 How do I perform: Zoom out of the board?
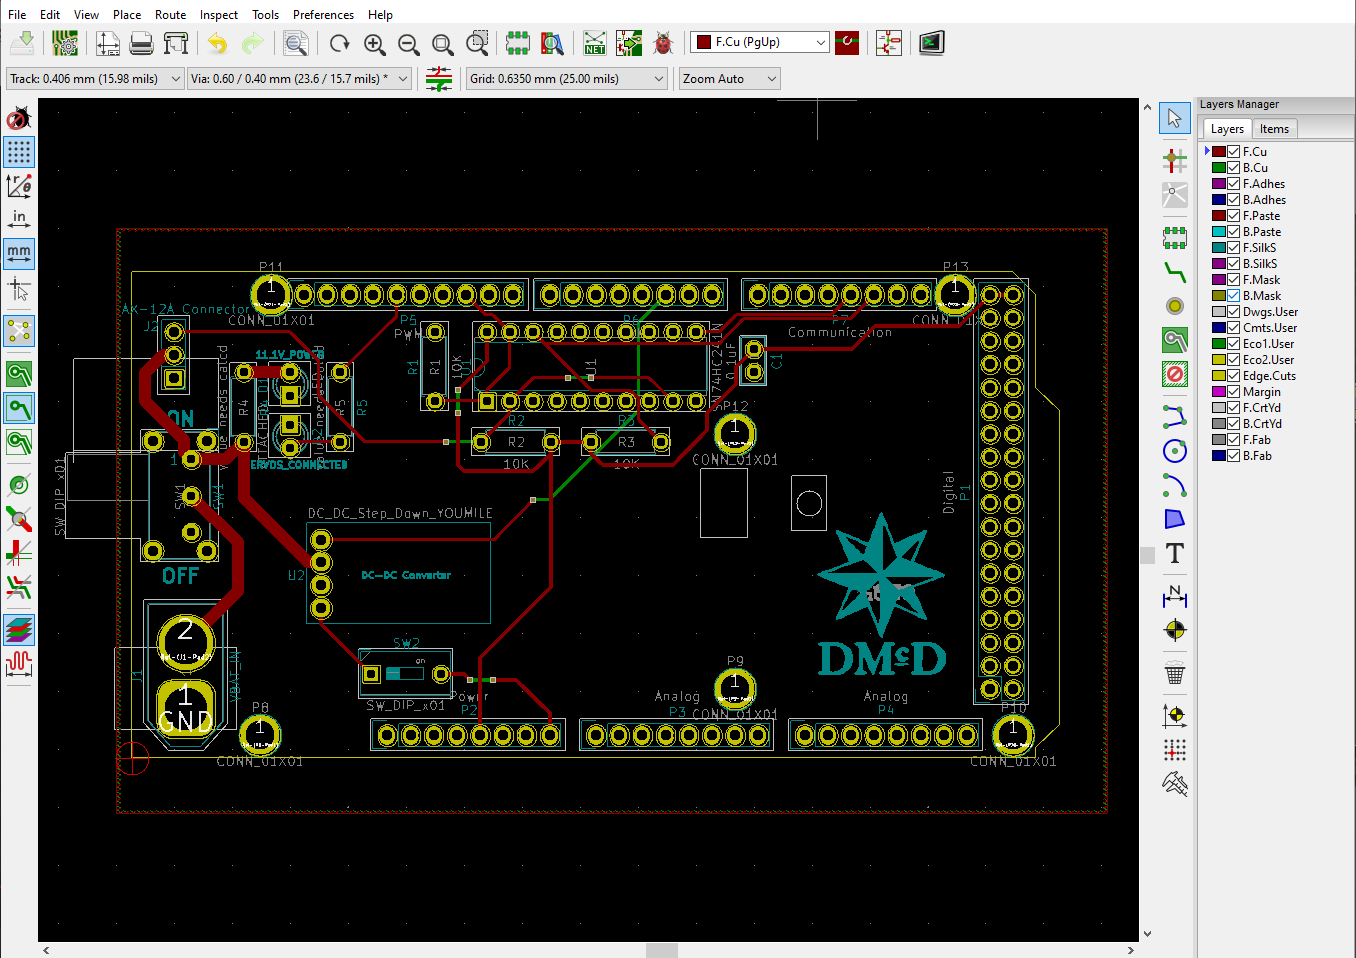[x=409, y=43]
